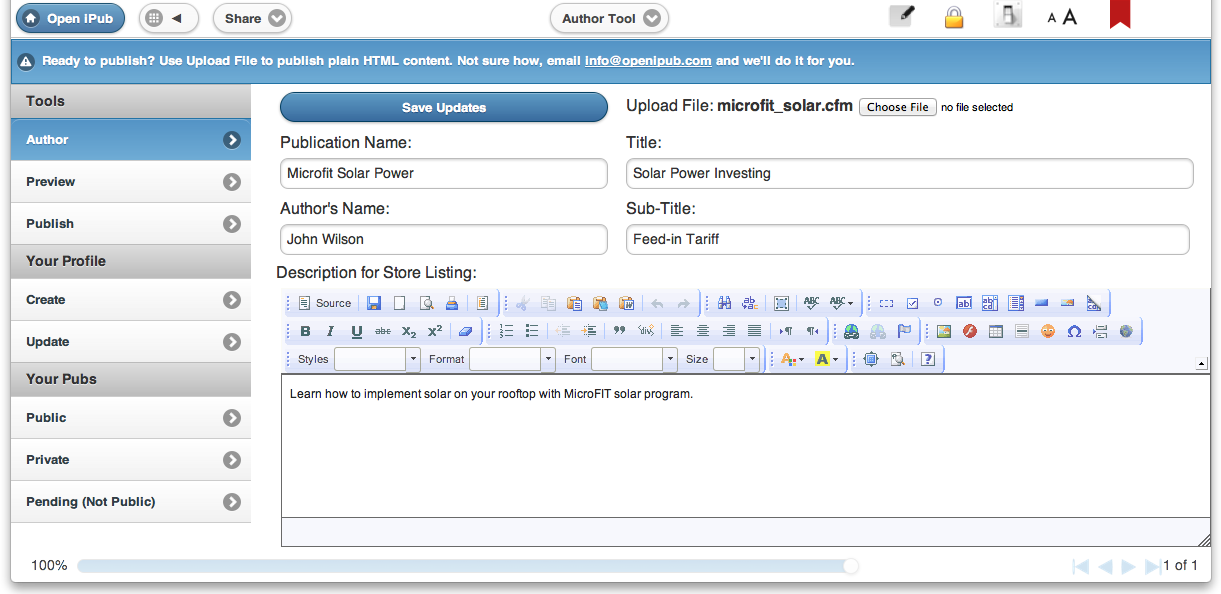Click the Bold formatting icon

305,331
